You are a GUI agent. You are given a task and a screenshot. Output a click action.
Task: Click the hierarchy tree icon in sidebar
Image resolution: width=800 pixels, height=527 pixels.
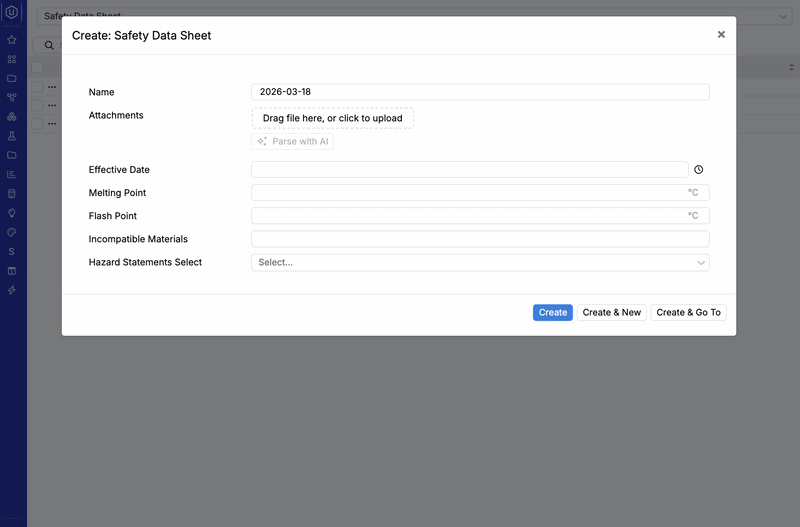tap(12, 97)
